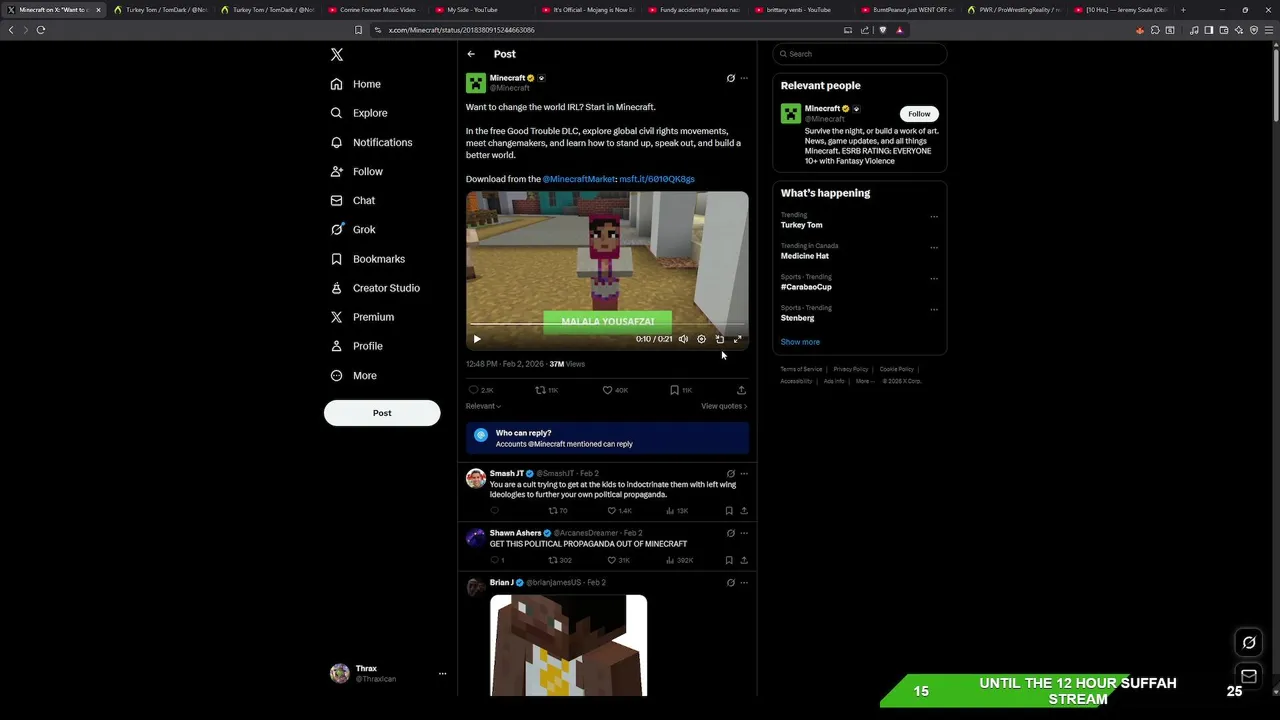Seek on the video progress bar
Viewport: 1280px width, 720px height.
point(607,325)
